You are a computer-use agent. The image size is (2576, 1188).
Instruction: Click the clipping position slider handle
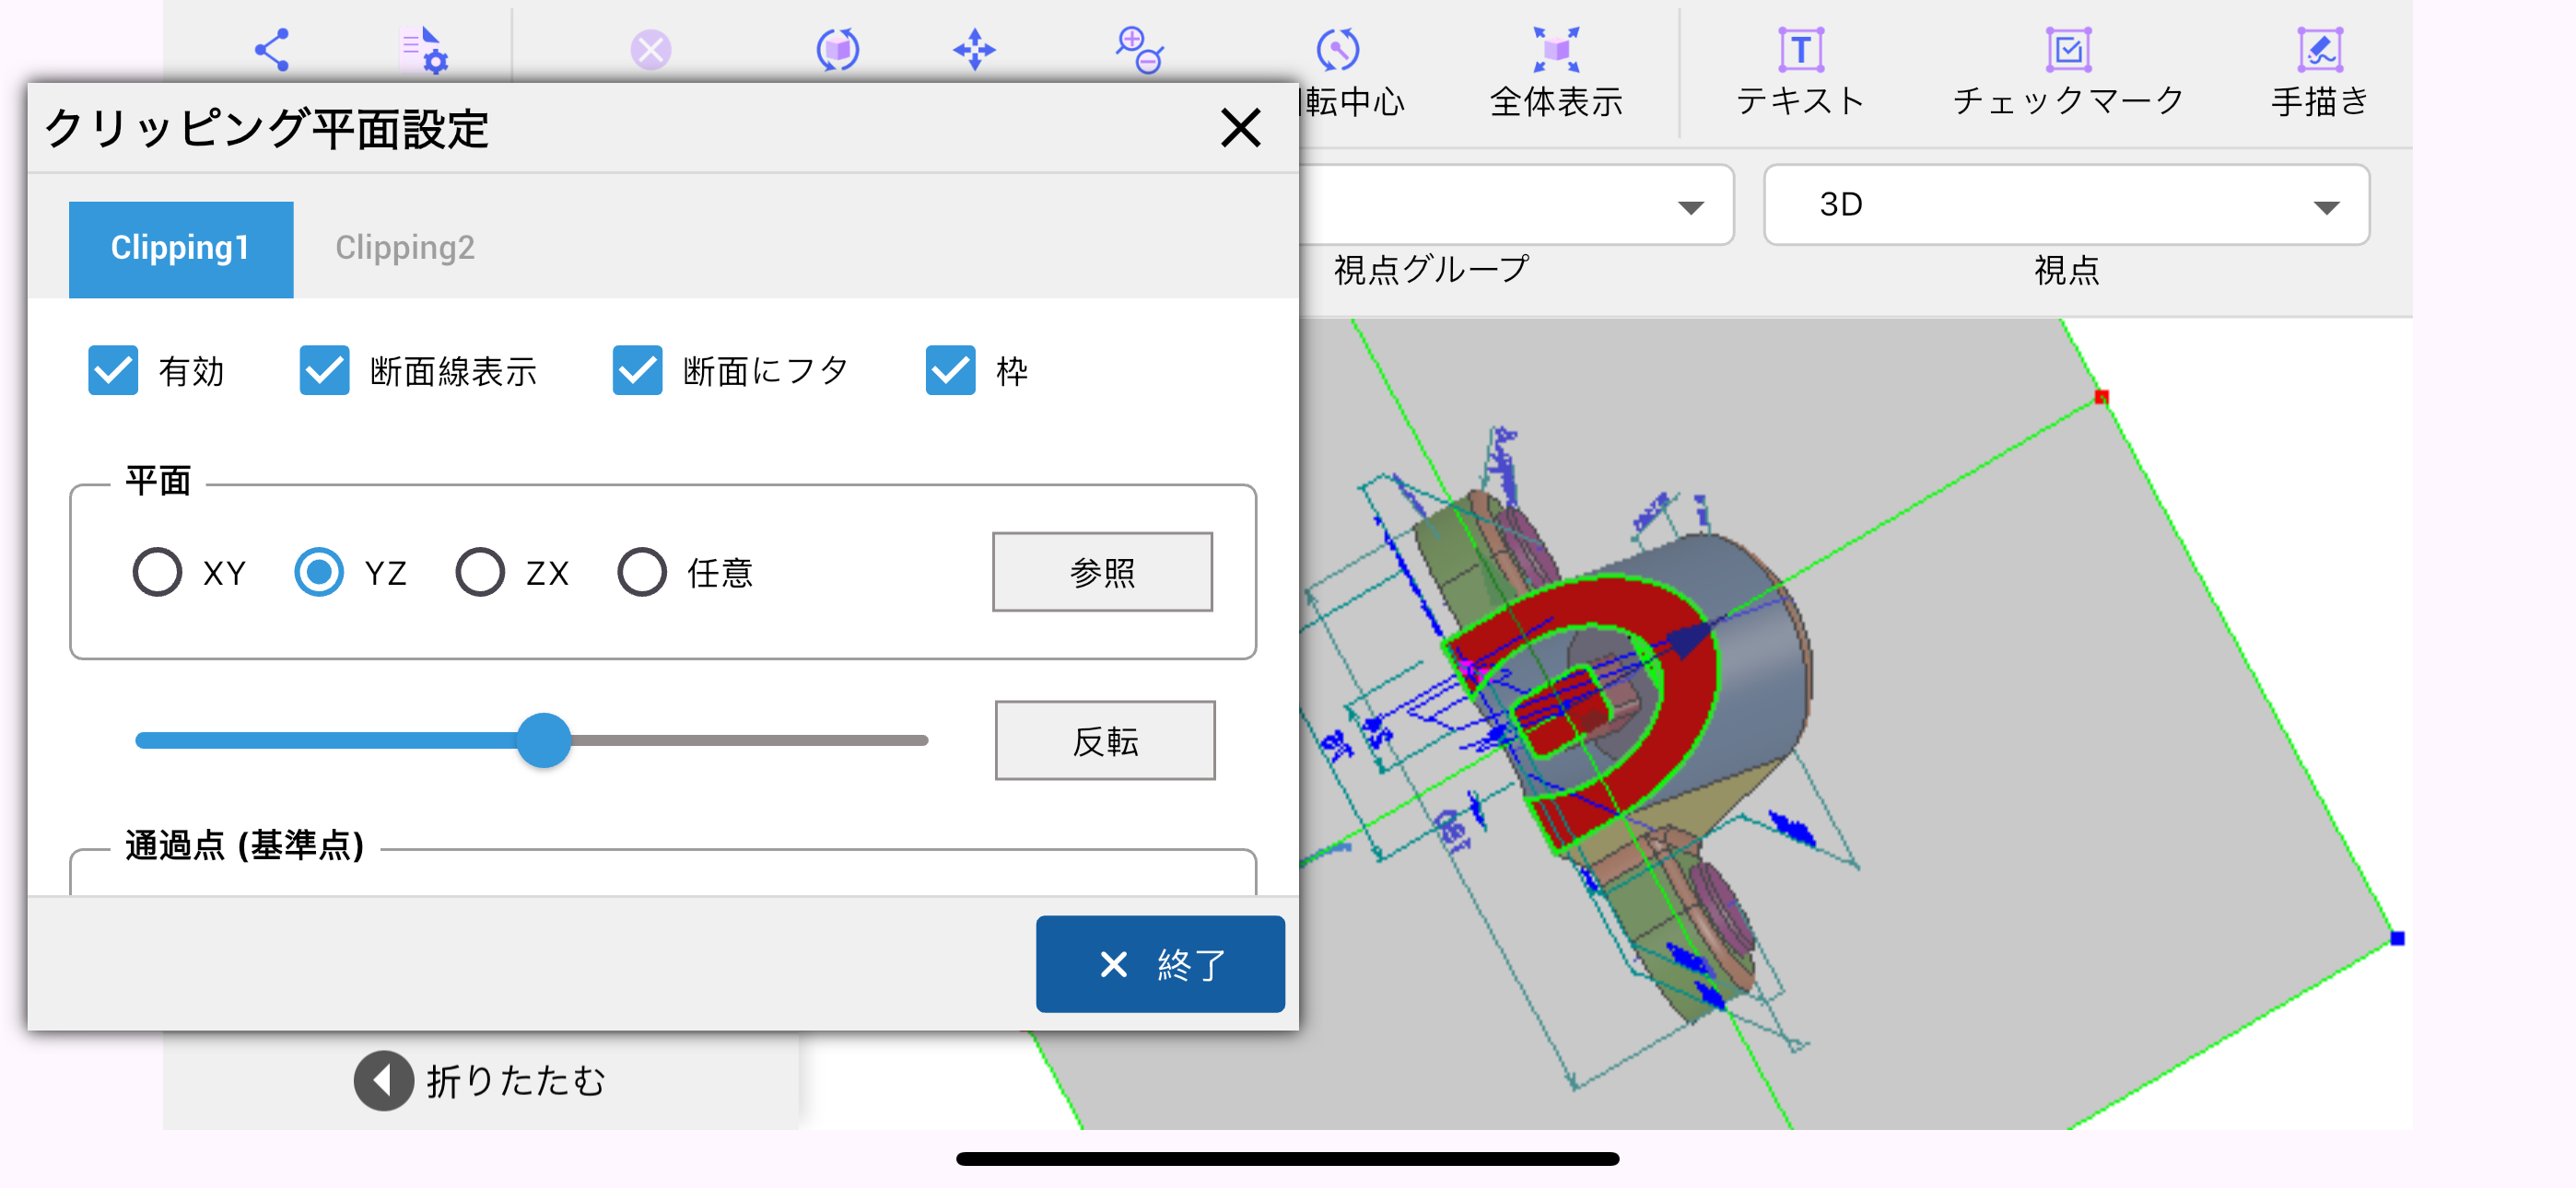pos(543,741)
